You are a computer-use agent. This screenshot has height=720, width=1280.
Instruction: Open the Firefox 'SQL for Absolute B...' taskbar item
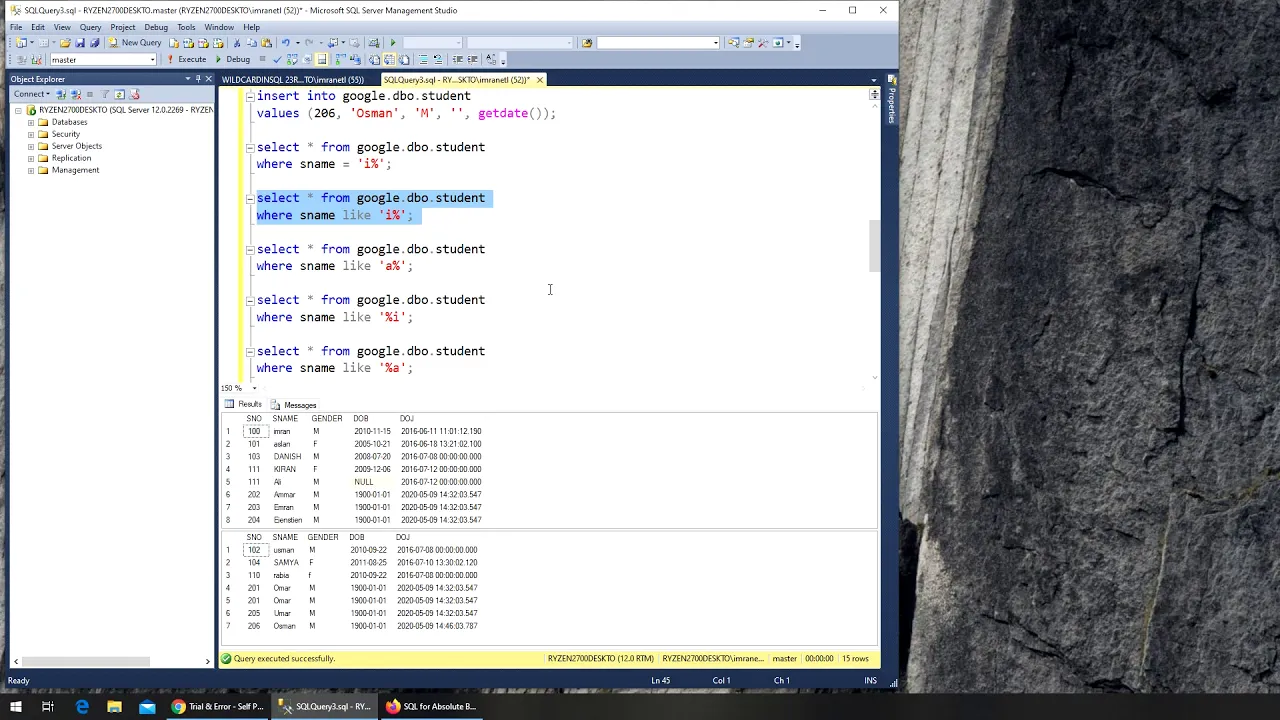click(432, 707)
